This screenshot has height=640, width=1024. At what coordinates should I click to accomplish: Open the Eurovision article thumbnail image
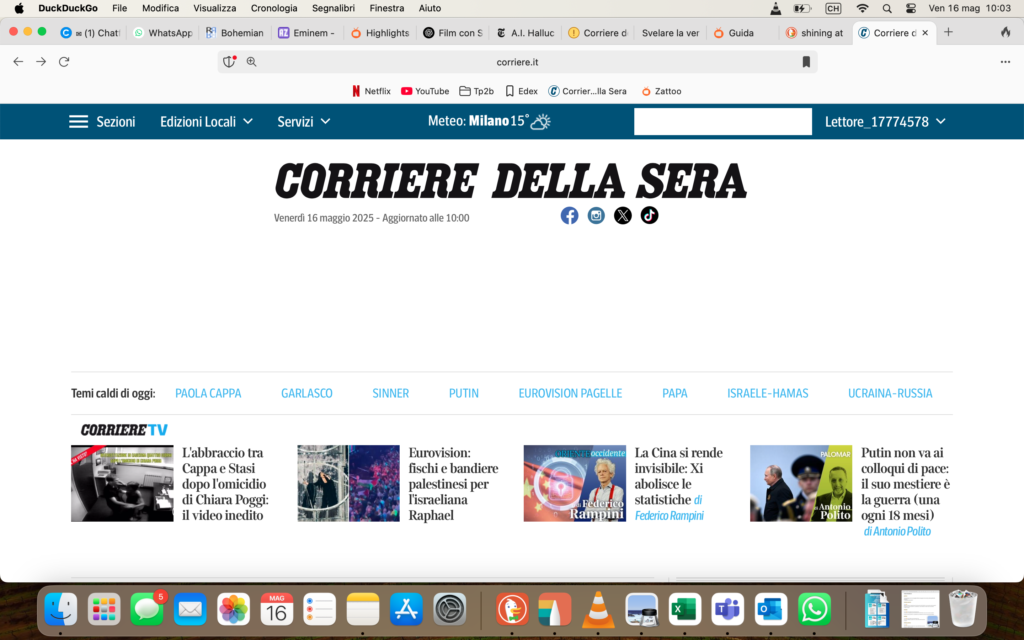348,483
